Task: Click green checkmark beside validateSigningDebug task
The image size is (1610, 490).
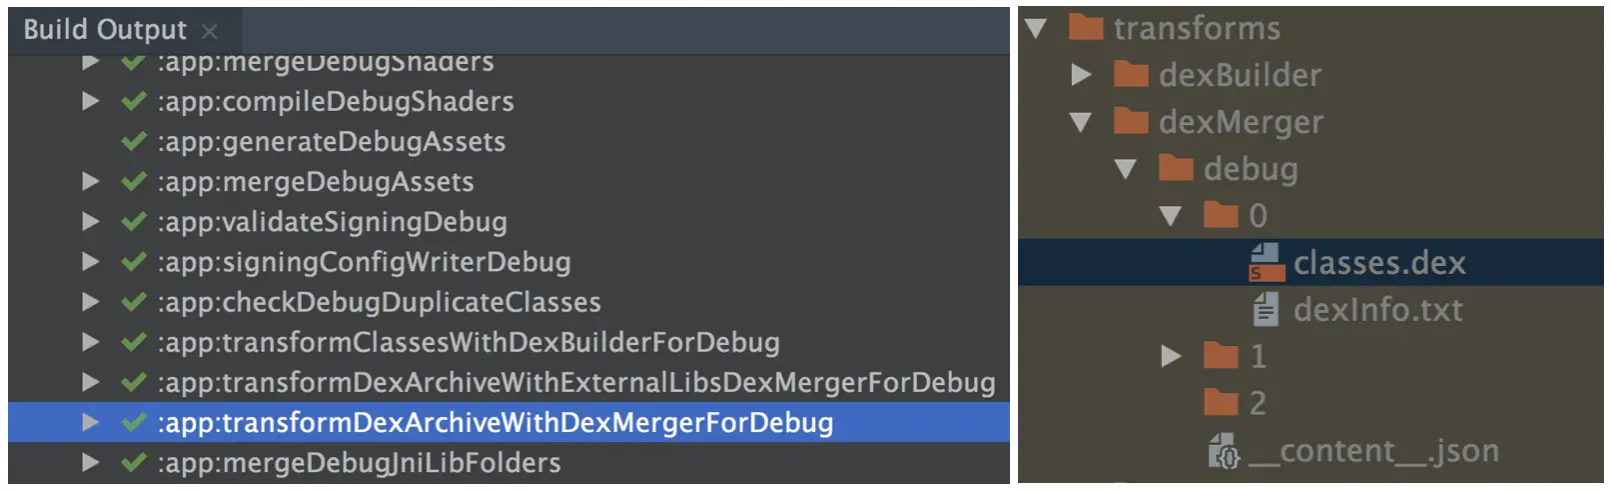Action: tap(133, 222)
